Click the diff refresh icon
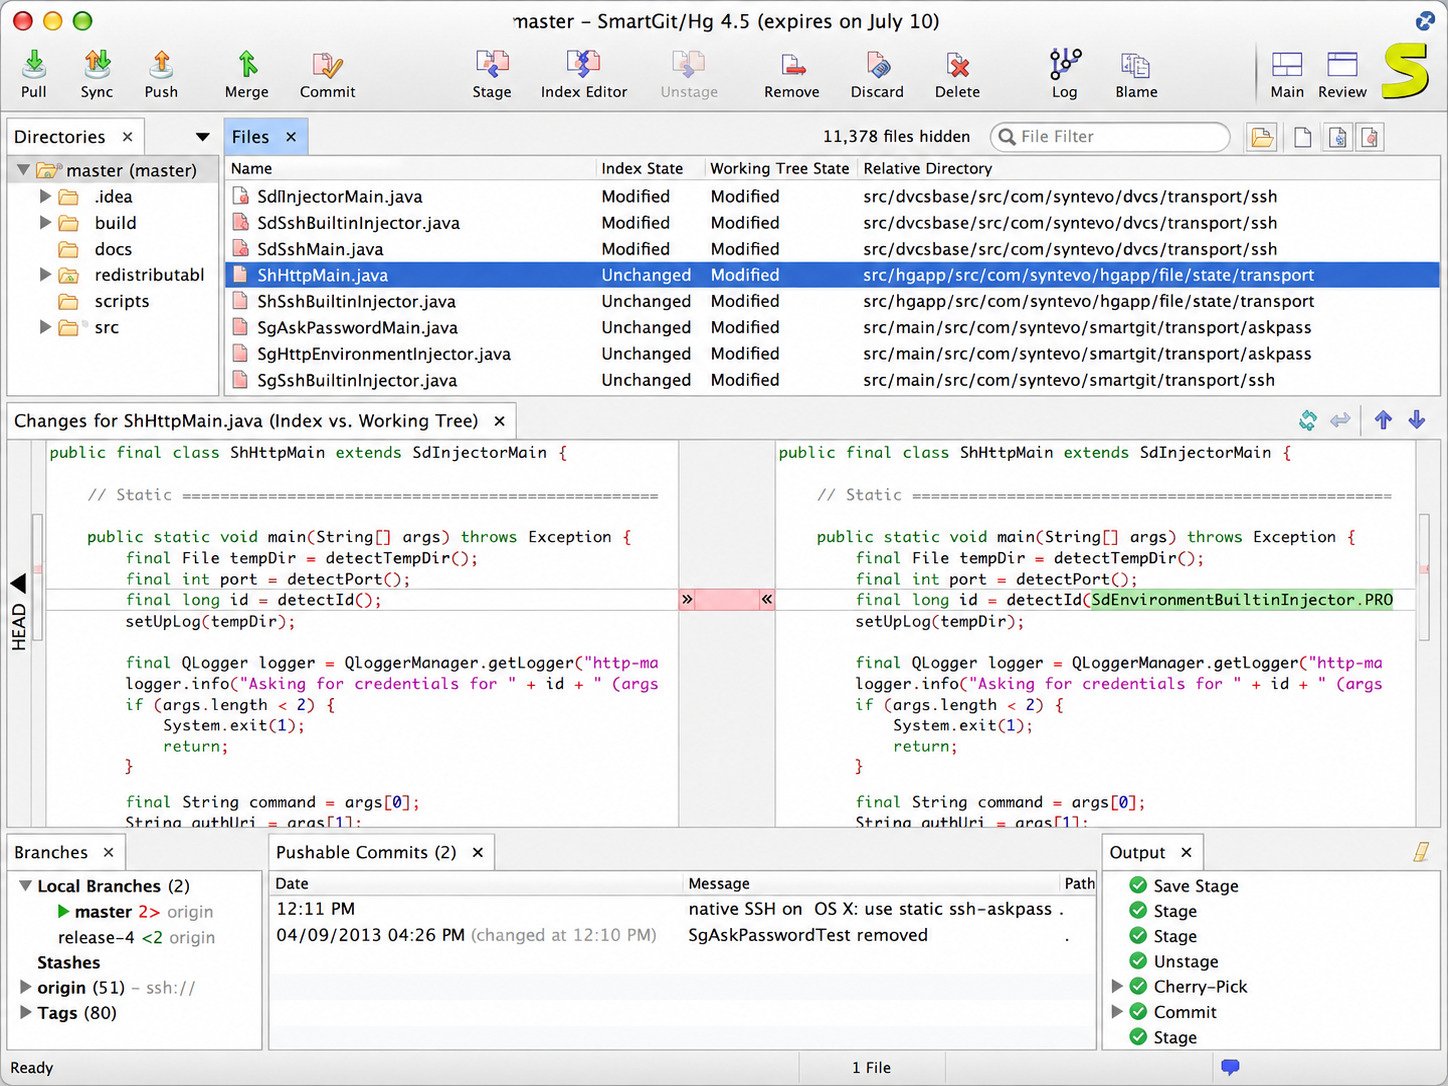Image resolution: width=1448 pixels, height=1086 pixels. coord(1308,420)
